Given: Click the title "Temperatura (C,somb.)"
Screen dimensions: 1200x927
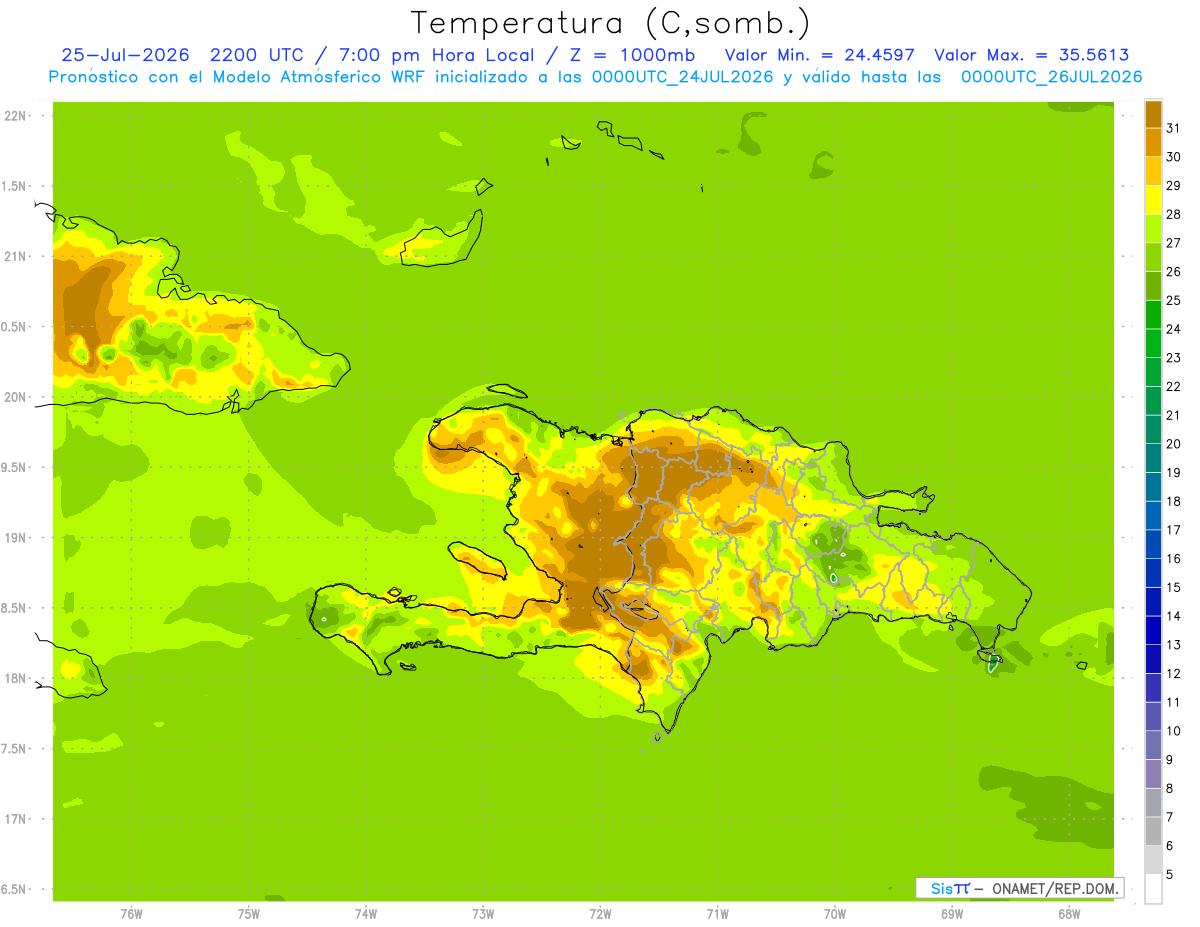Looking at the screenshot, I should tap(611, 23).
